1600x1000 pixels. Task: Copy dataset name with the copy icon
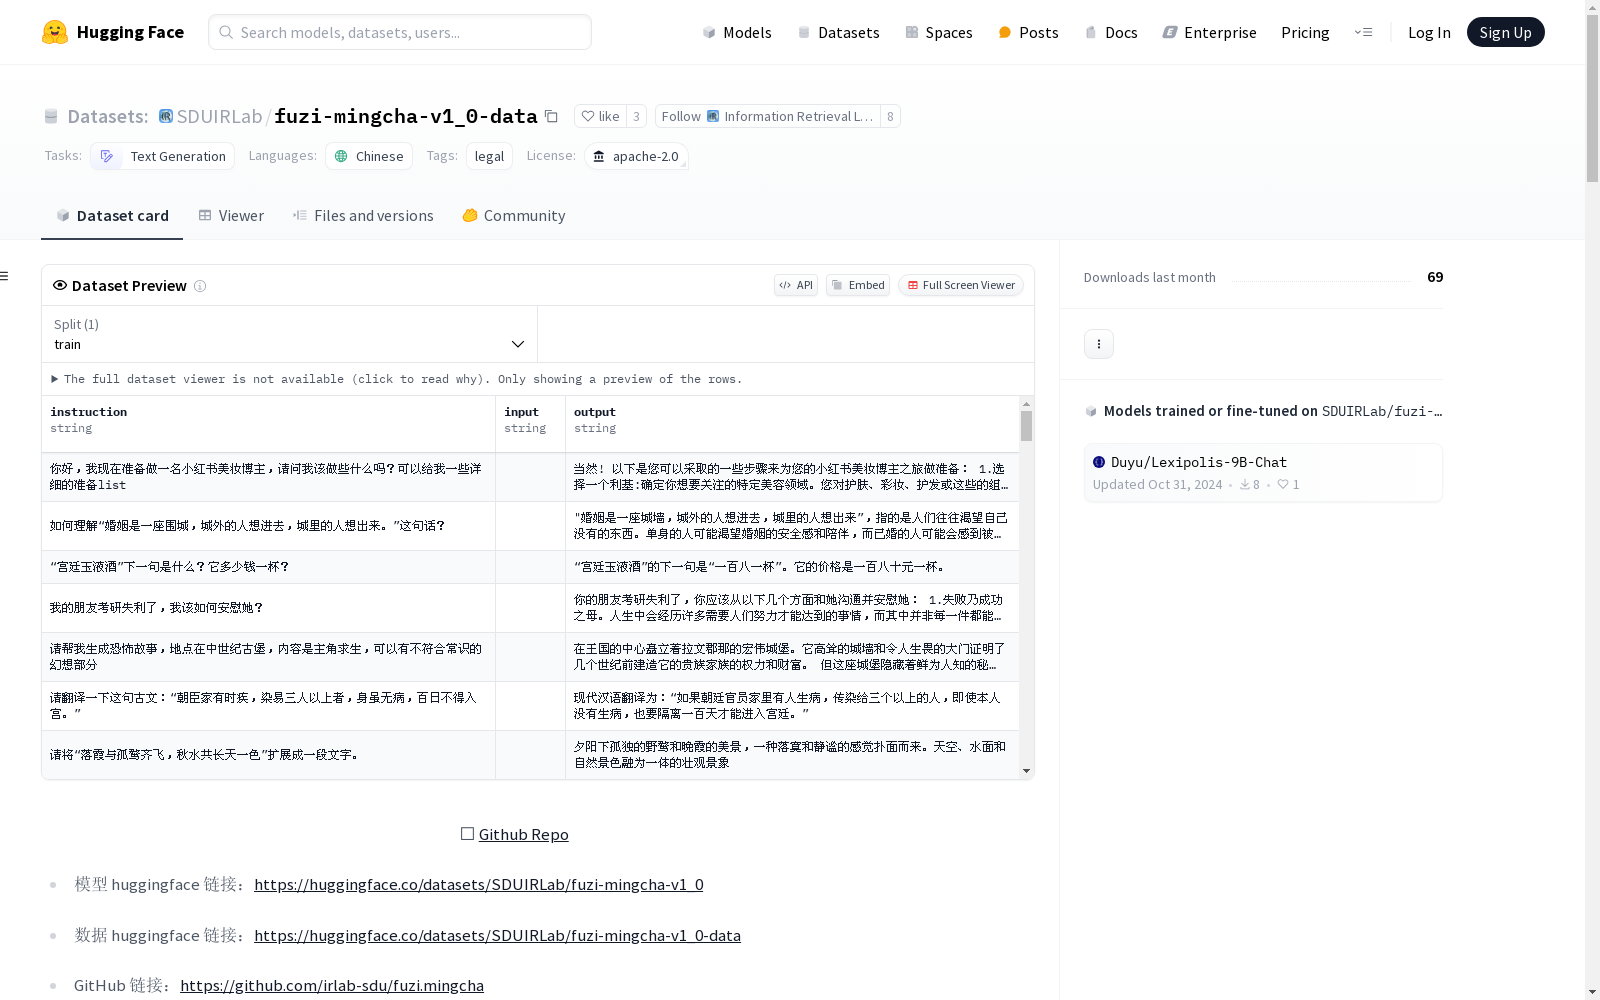[551, 116]
